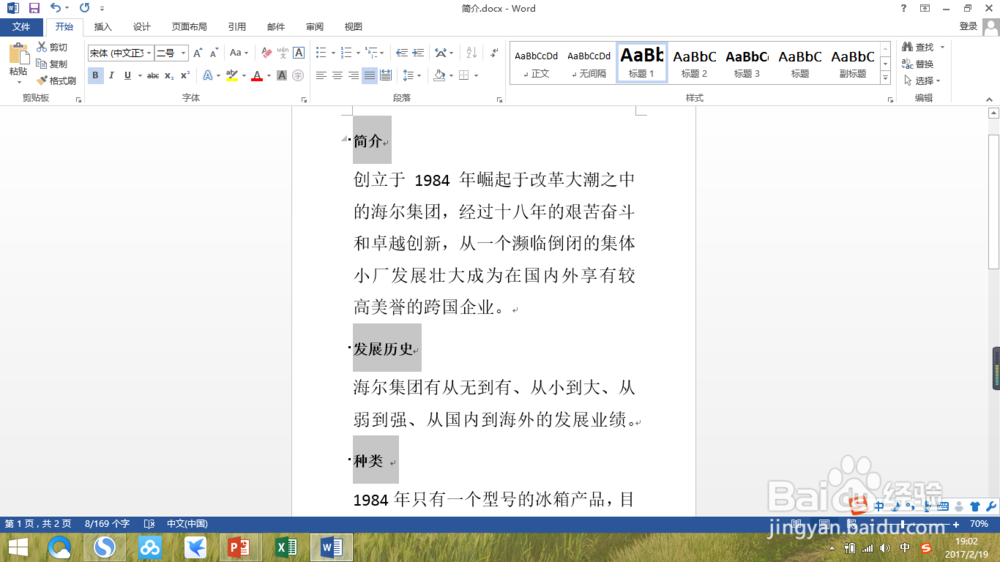Viewport: 1000px width, 562px height.
Task: Switch to Design (设计) tab
Action: pyautogui.click(x=142, y=27)
